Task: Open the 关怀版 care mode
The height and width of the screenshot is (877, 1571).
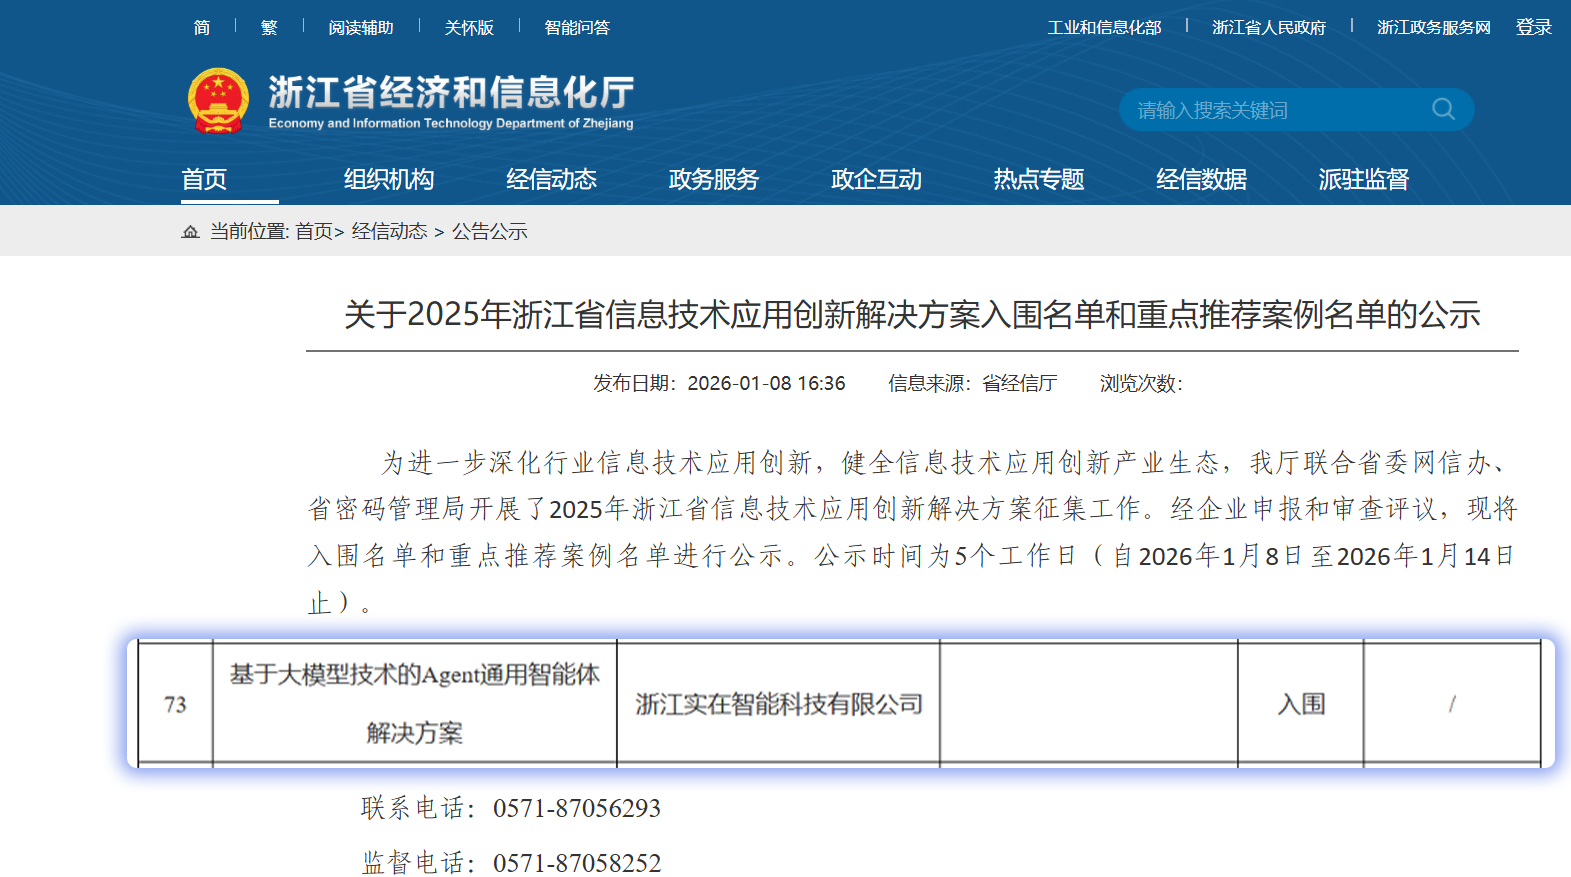Action: tap(469, 28)
